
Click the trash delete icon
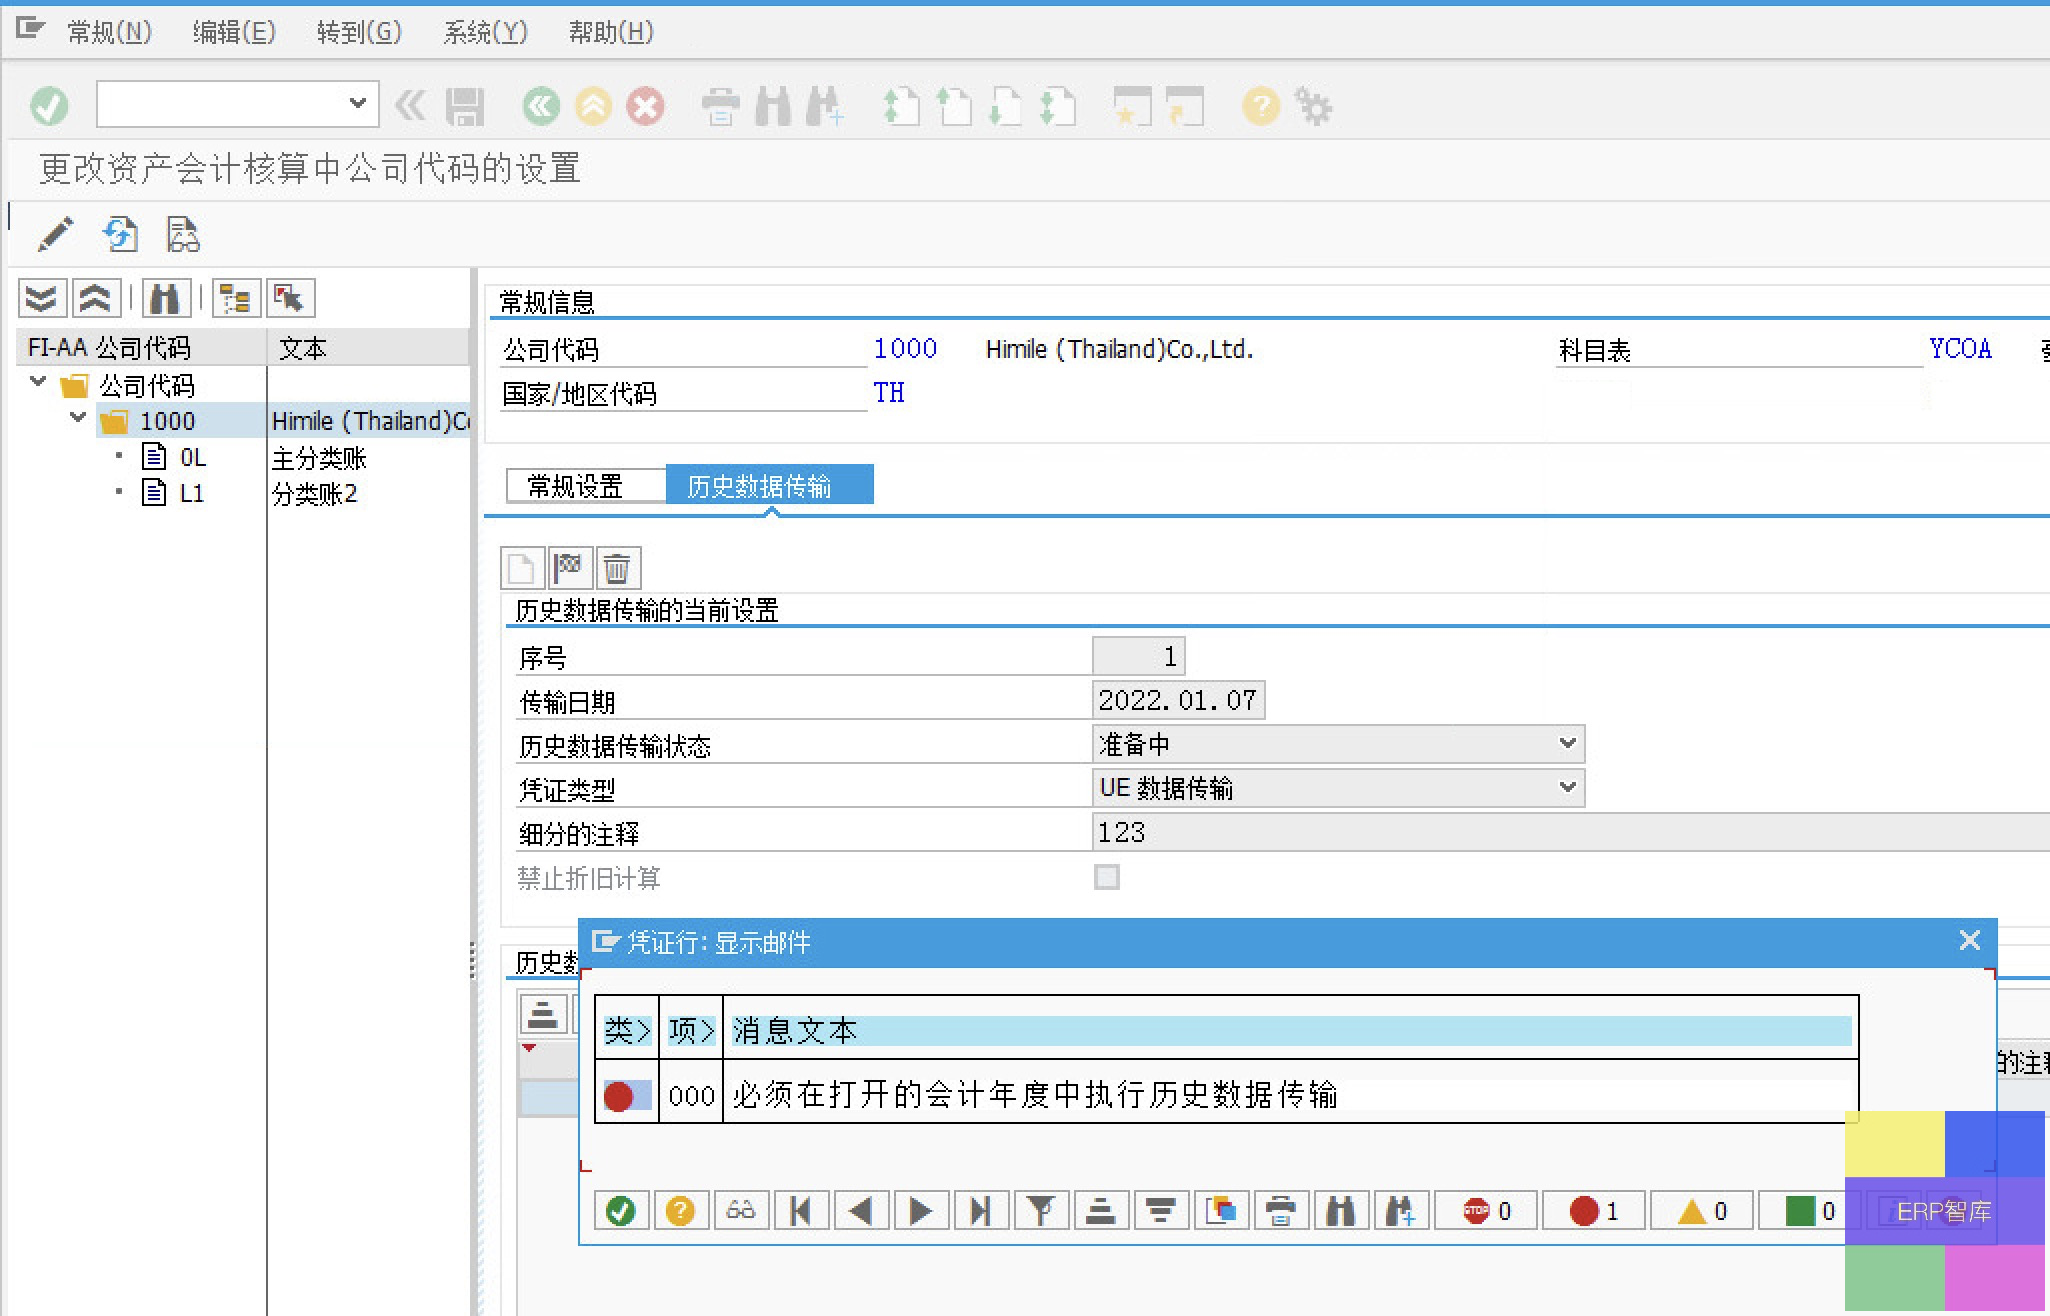(x=617, y=569)
